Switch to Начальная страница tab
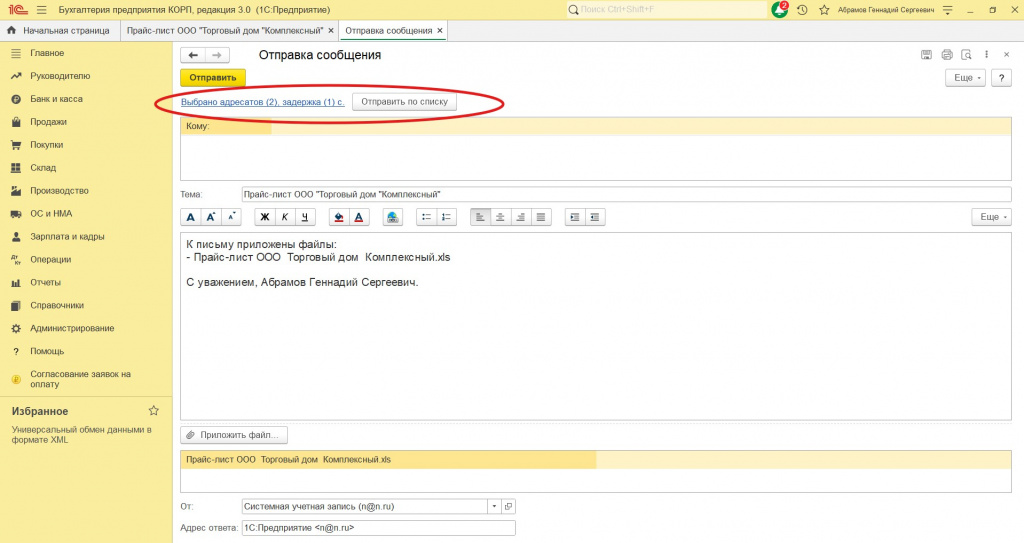Screen dimensions: 1024x543 (x=59, y=31)
